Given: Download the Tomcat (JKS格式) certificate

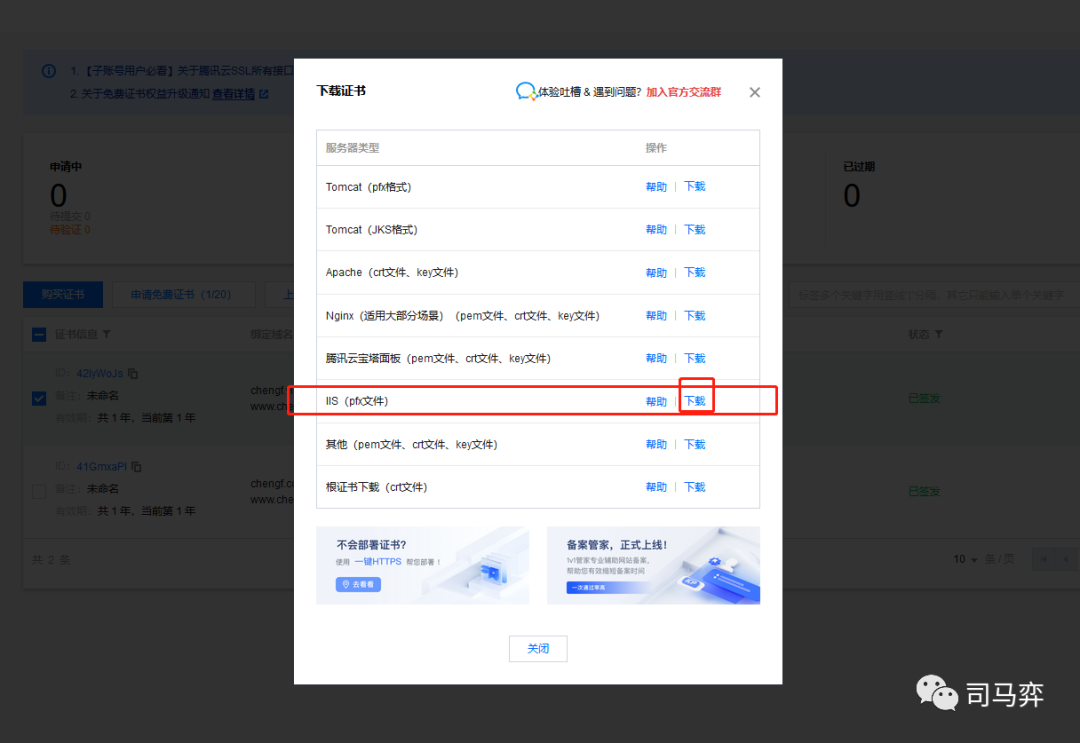Looking at the screenshot, I should 694,229.
